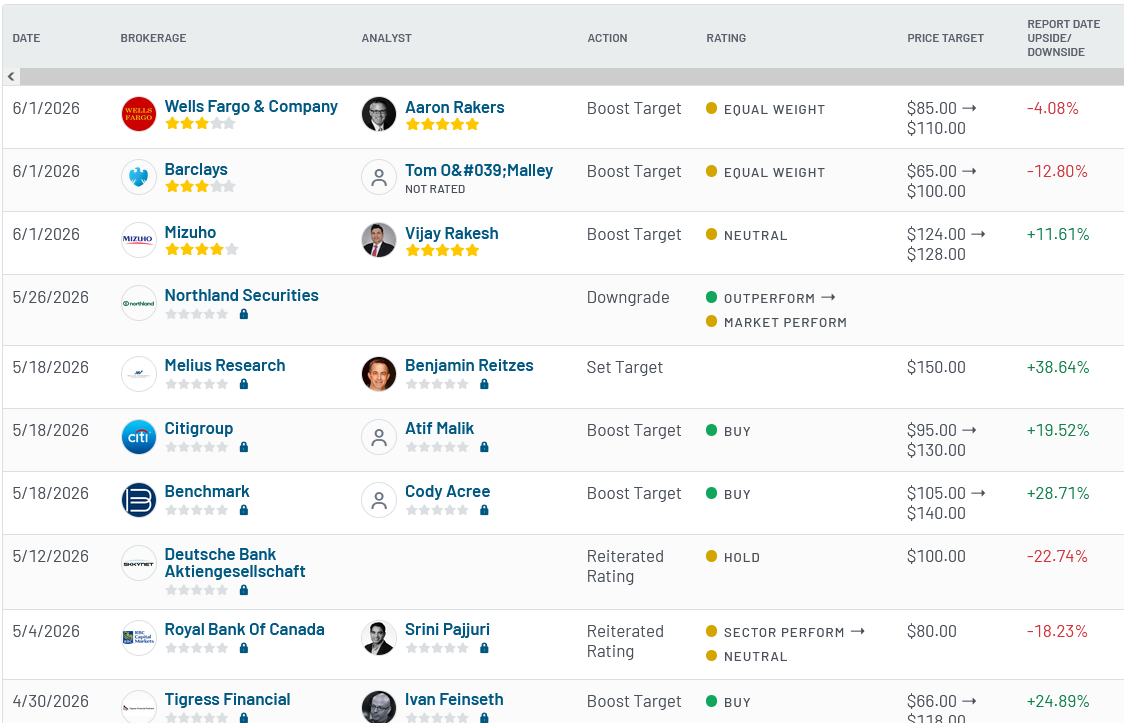1124x723 pixels.
Task: Click the Barclays eagle logo icon
Action: coord(138,177)
